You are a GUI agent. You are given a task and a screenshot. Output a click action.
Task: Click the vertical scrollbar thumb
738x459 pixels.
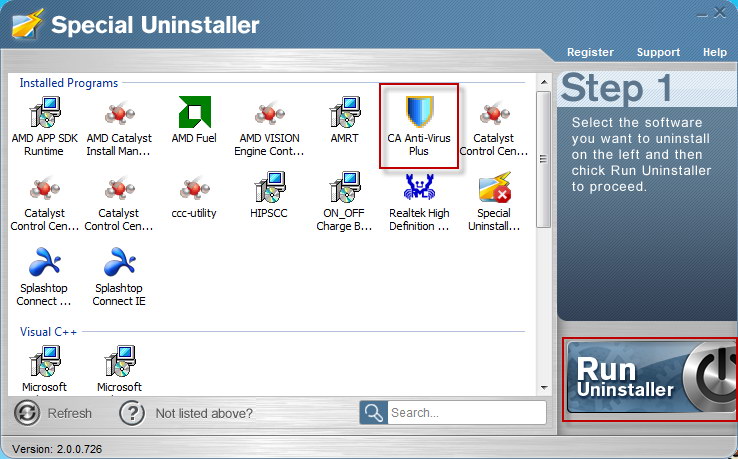544,159
